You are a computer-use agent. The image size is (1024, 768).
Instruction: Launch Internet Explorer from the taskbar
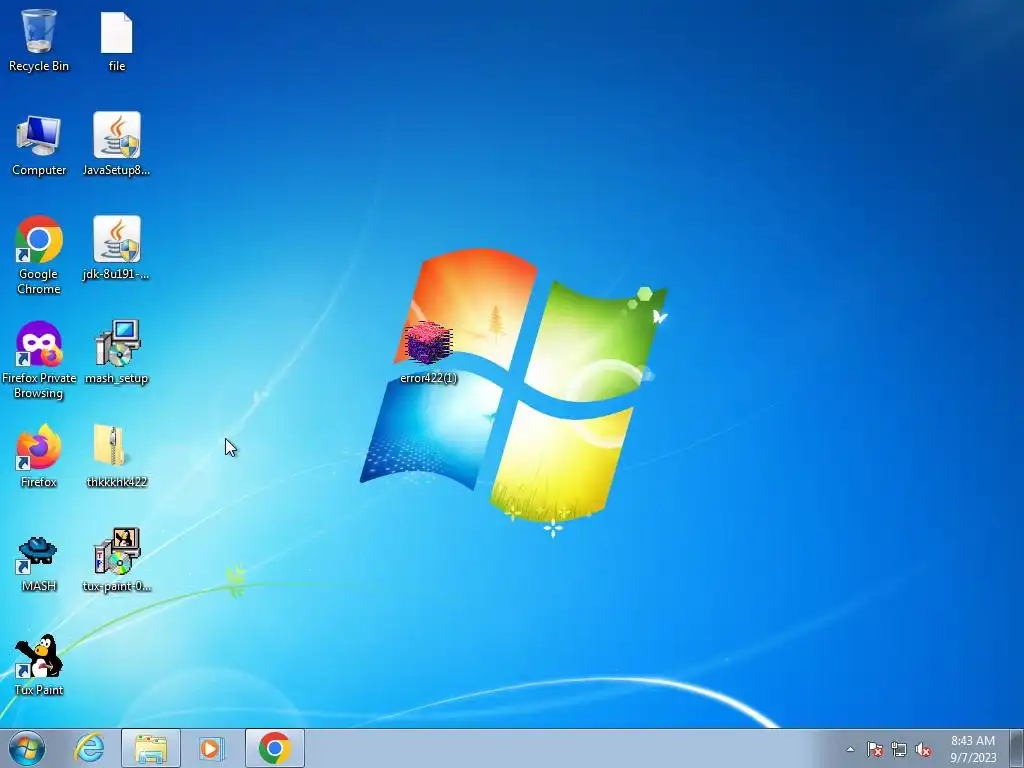point(89,748)
